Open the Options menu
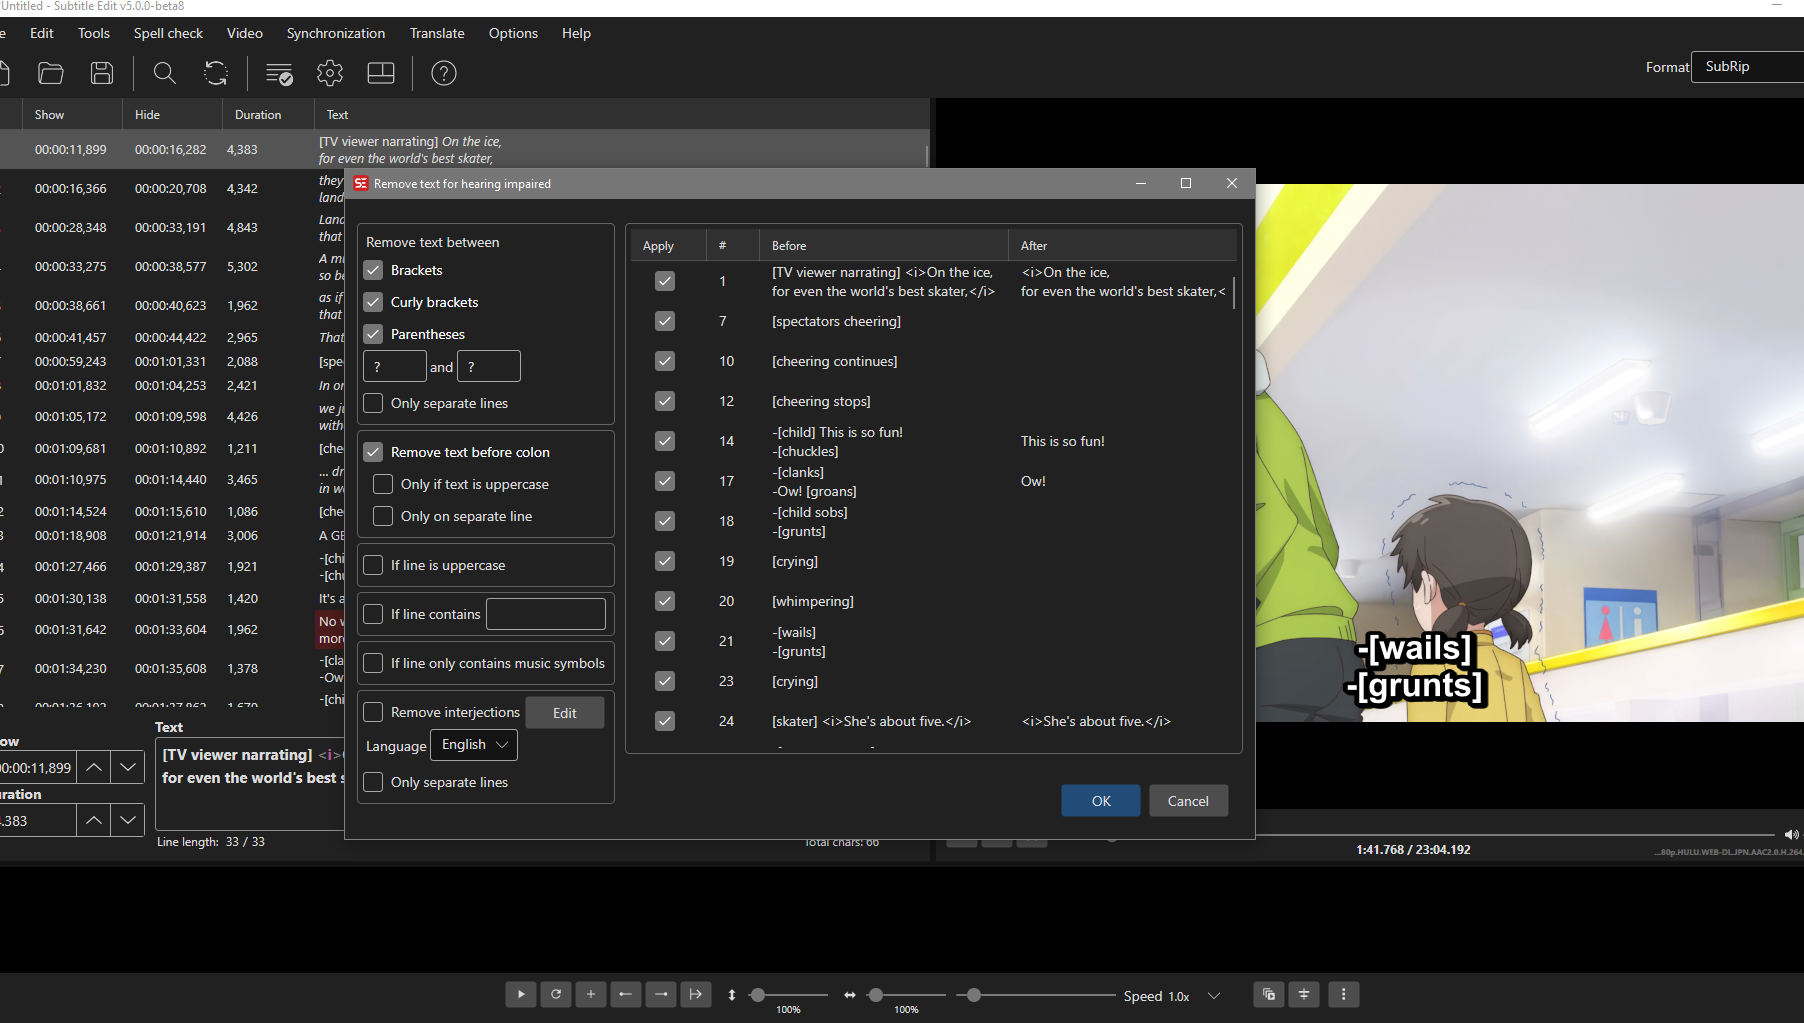The height and width of the screenshot is (1023, 1804). 513,33
